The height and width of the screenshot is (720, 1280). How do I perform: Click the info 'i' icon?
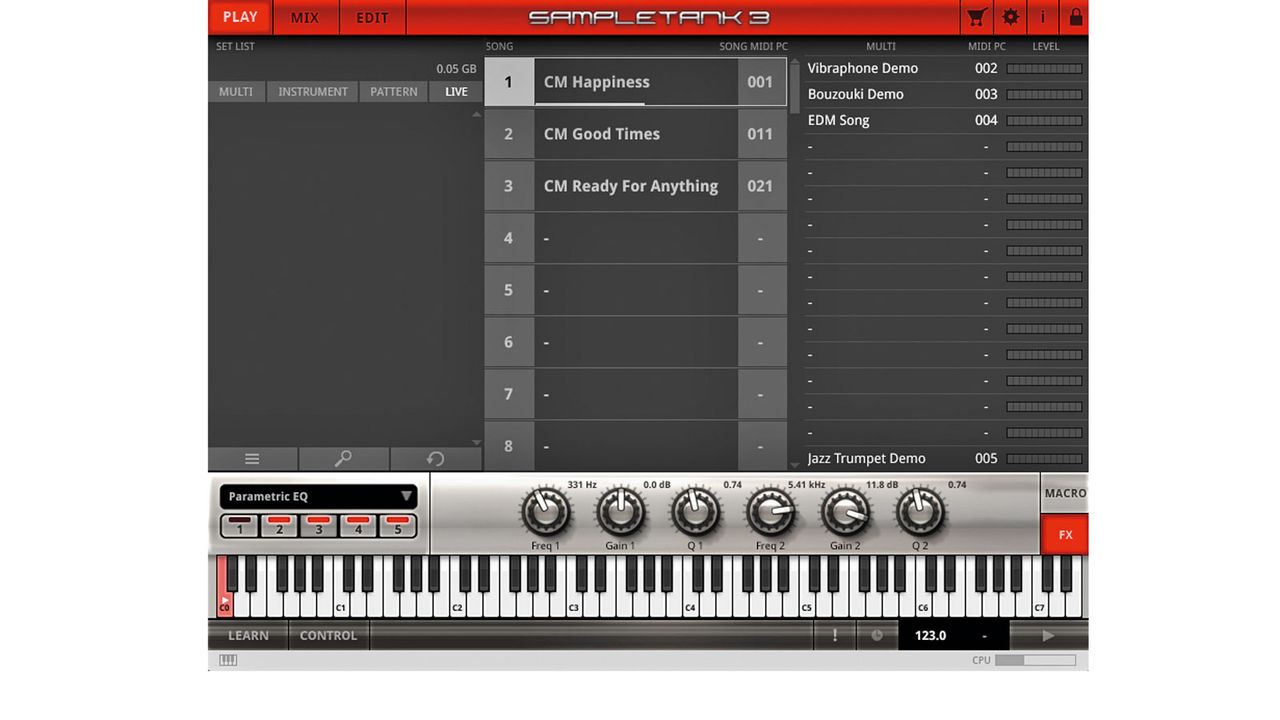point(1043,17)
